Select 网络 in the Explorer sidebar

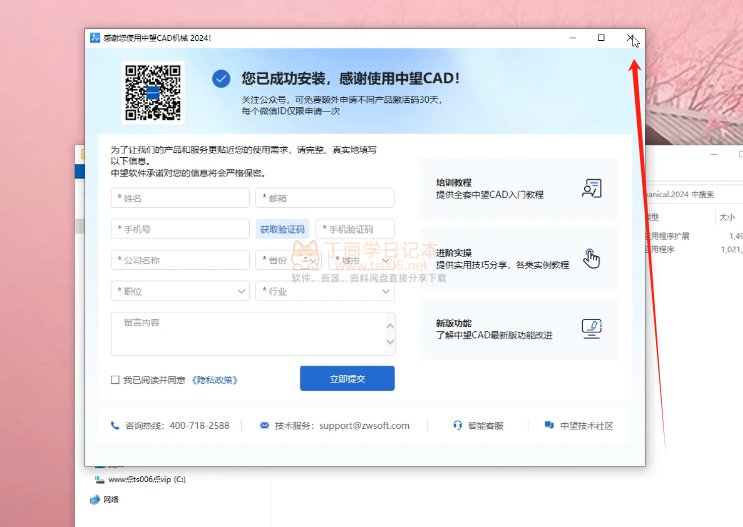[x=110, y=499]
